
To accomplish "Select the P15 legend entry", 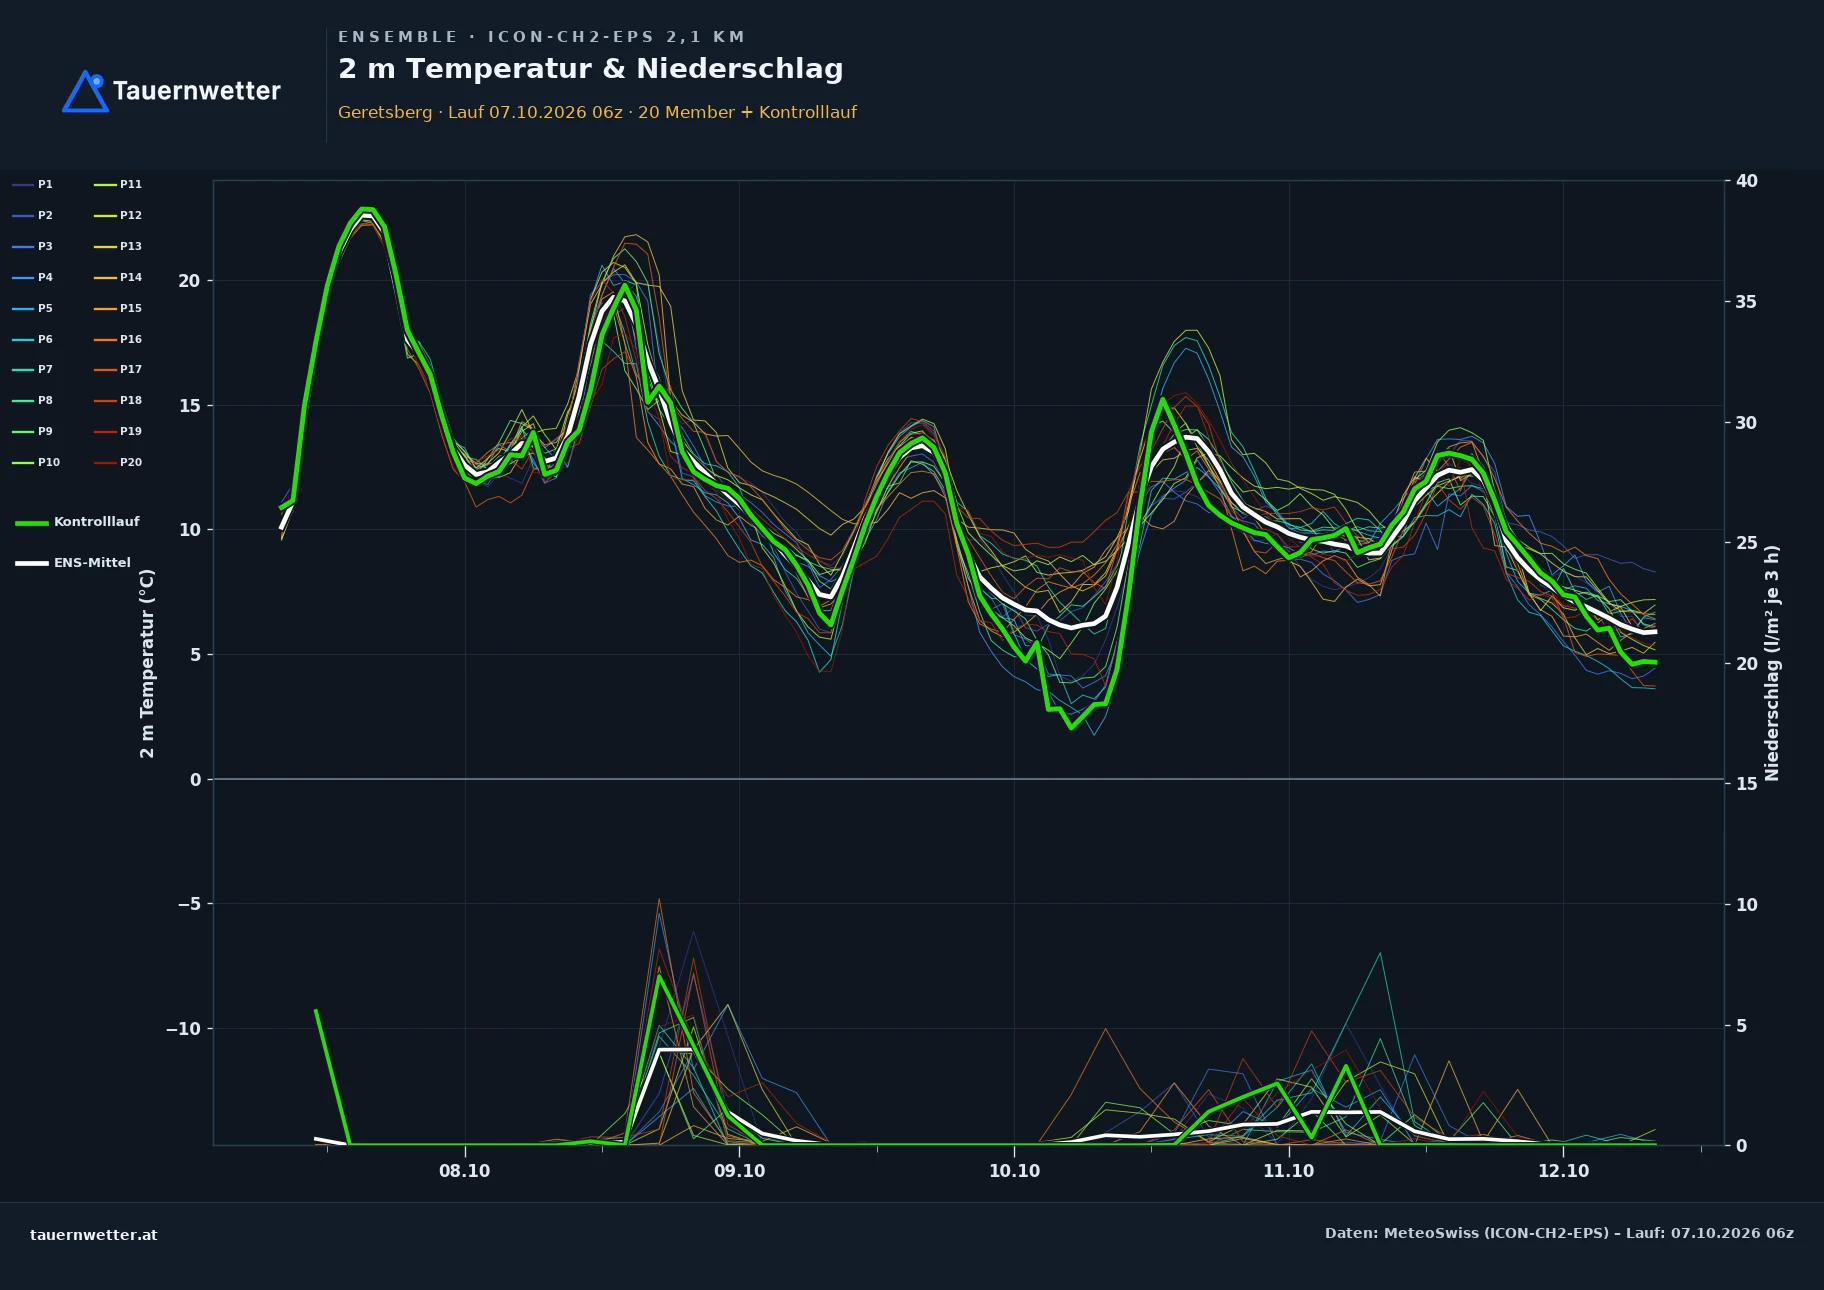I will (x=118, y=308).
